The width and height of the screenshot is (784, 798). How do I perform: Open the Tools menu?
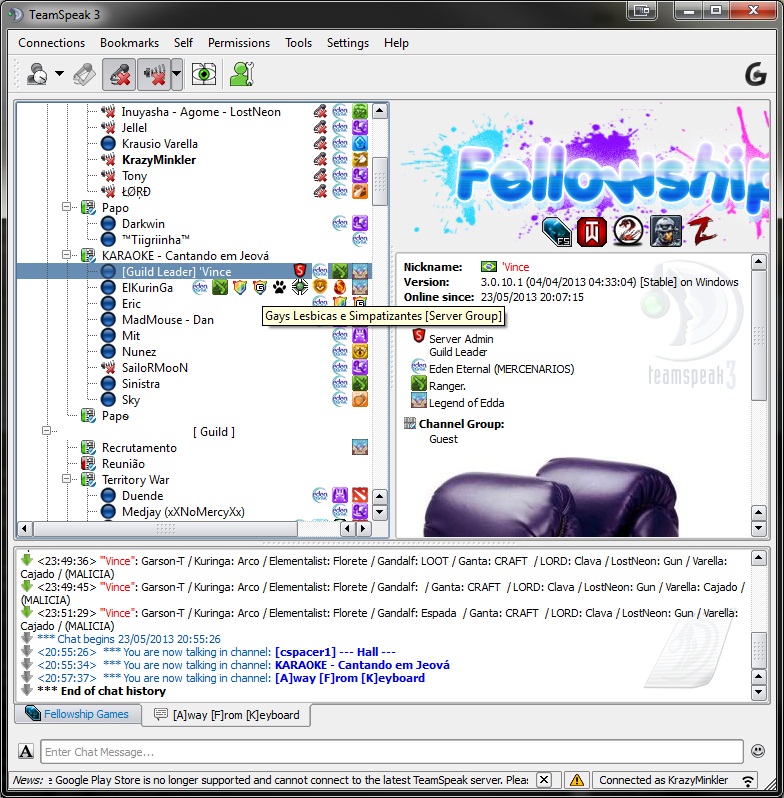(x=298, y=43)
